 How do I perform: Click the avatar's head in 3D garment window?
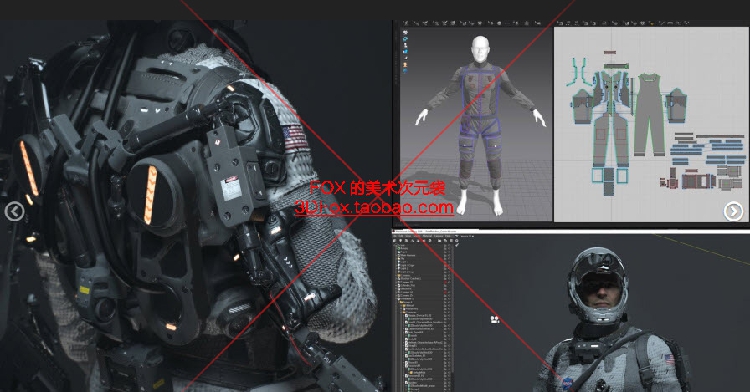[481, 49]
